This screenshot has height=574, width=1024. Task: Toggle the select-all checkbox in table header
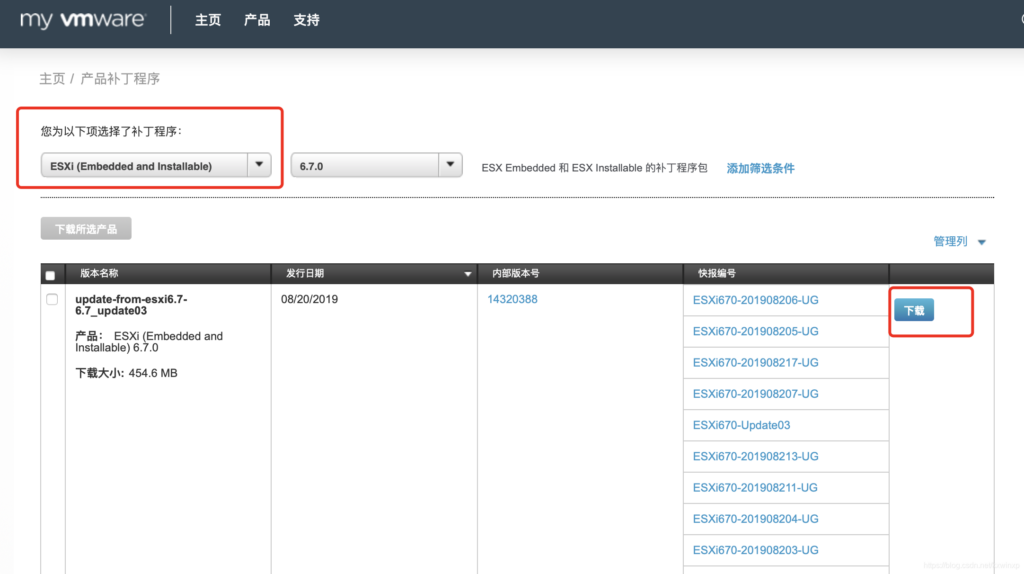point(50,275)
